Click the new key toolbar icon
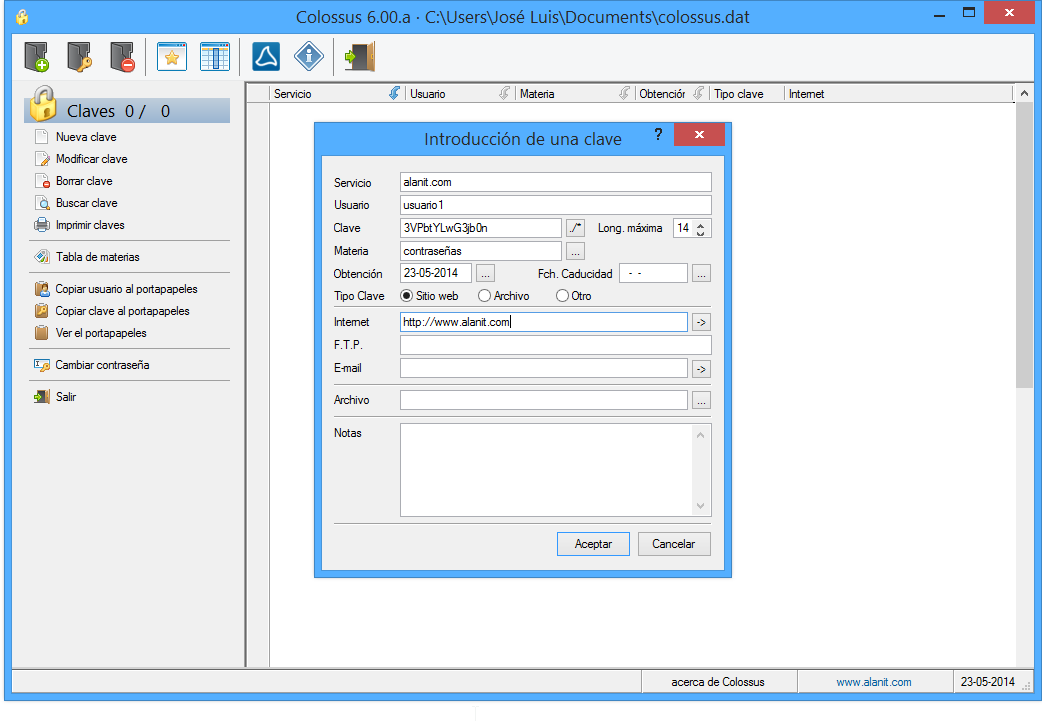 36,57
